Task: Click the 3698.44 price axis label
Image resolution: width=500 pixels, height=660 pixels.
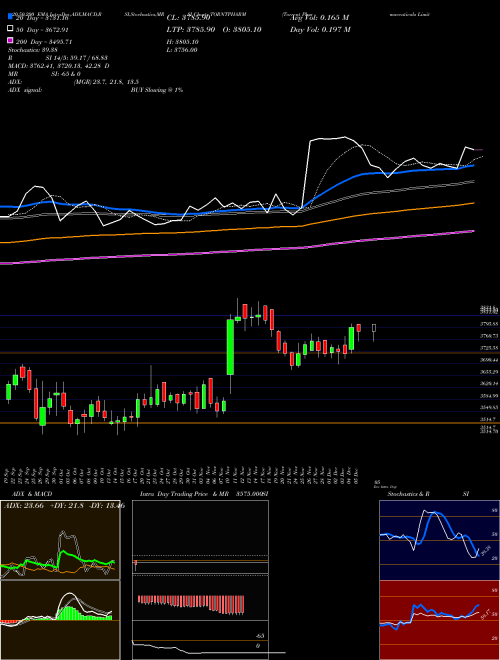Action: coord(489,360)
